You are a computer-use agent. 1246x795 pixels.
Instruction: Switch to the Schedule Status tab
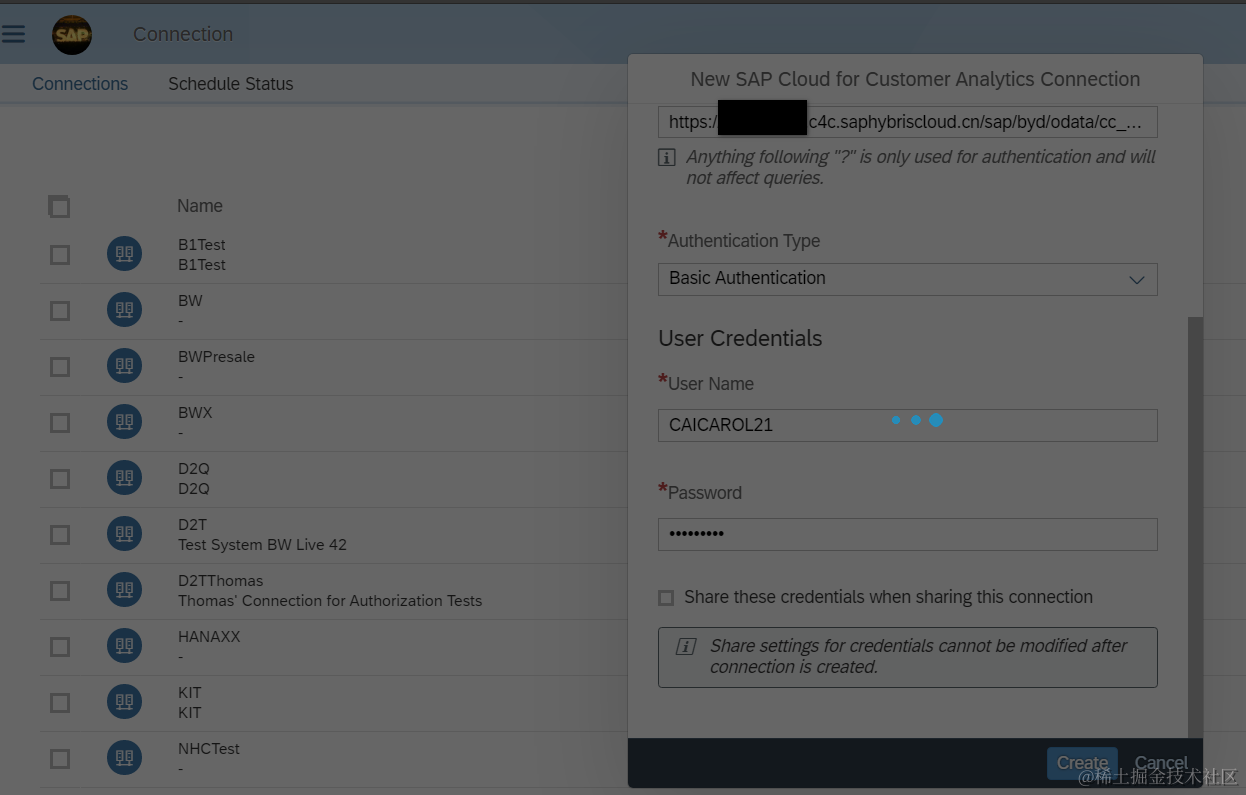coord(231,84)
